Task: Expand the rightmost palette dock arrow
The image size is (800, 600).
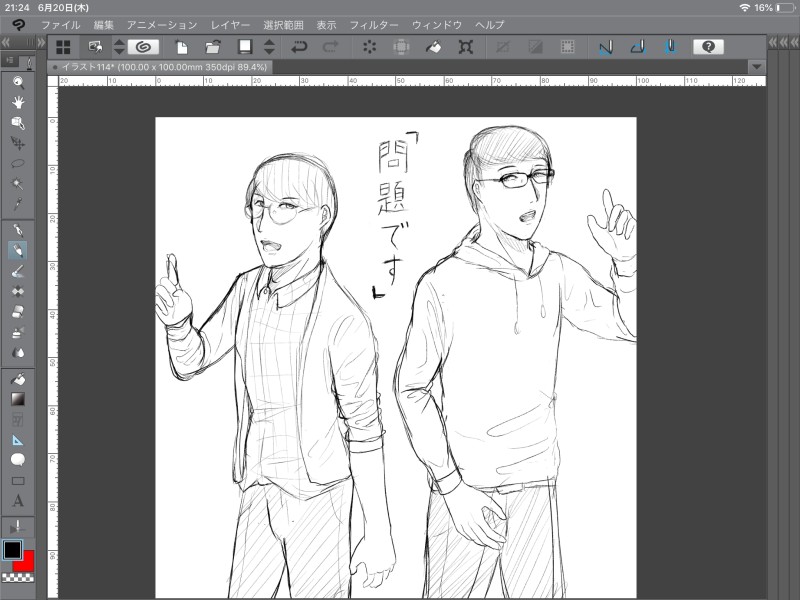Action: pyautogui.click(x=794, y=42)
